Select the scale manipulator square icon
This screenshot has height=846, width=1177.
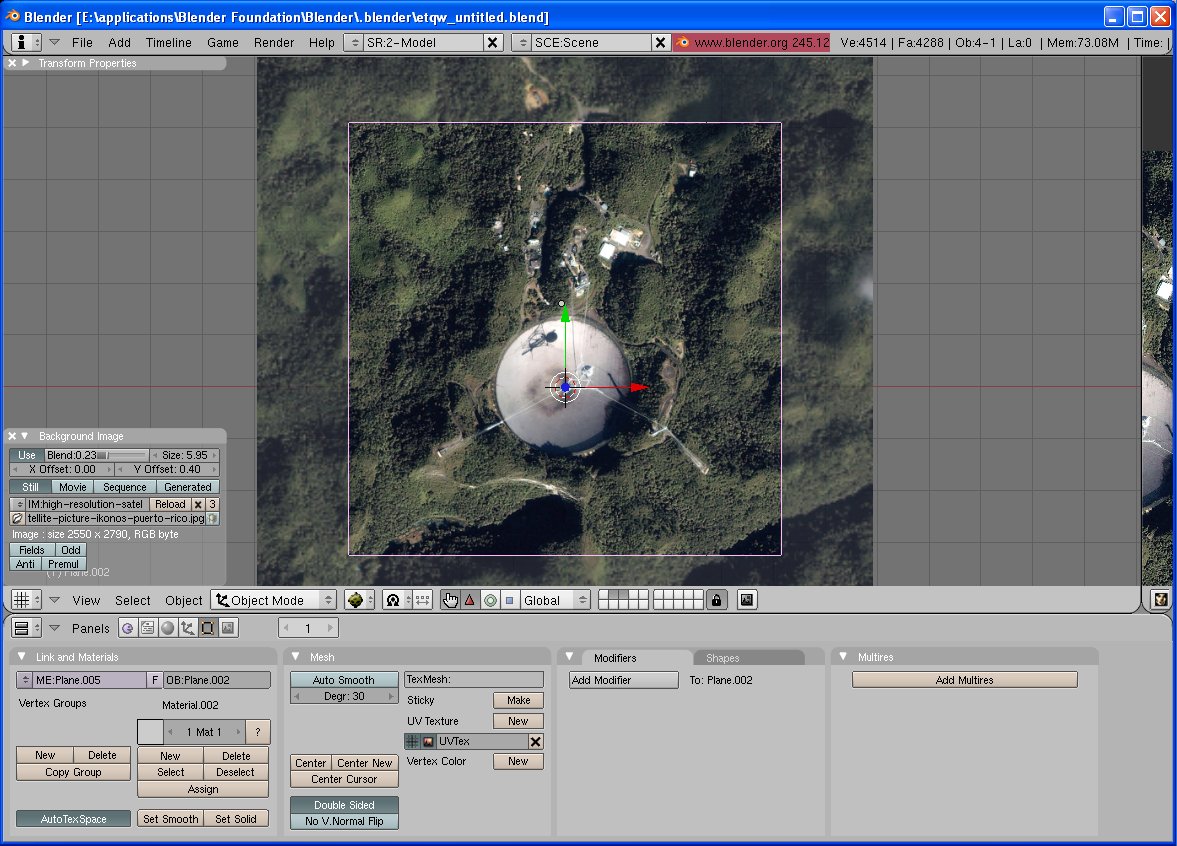point(509,600)
